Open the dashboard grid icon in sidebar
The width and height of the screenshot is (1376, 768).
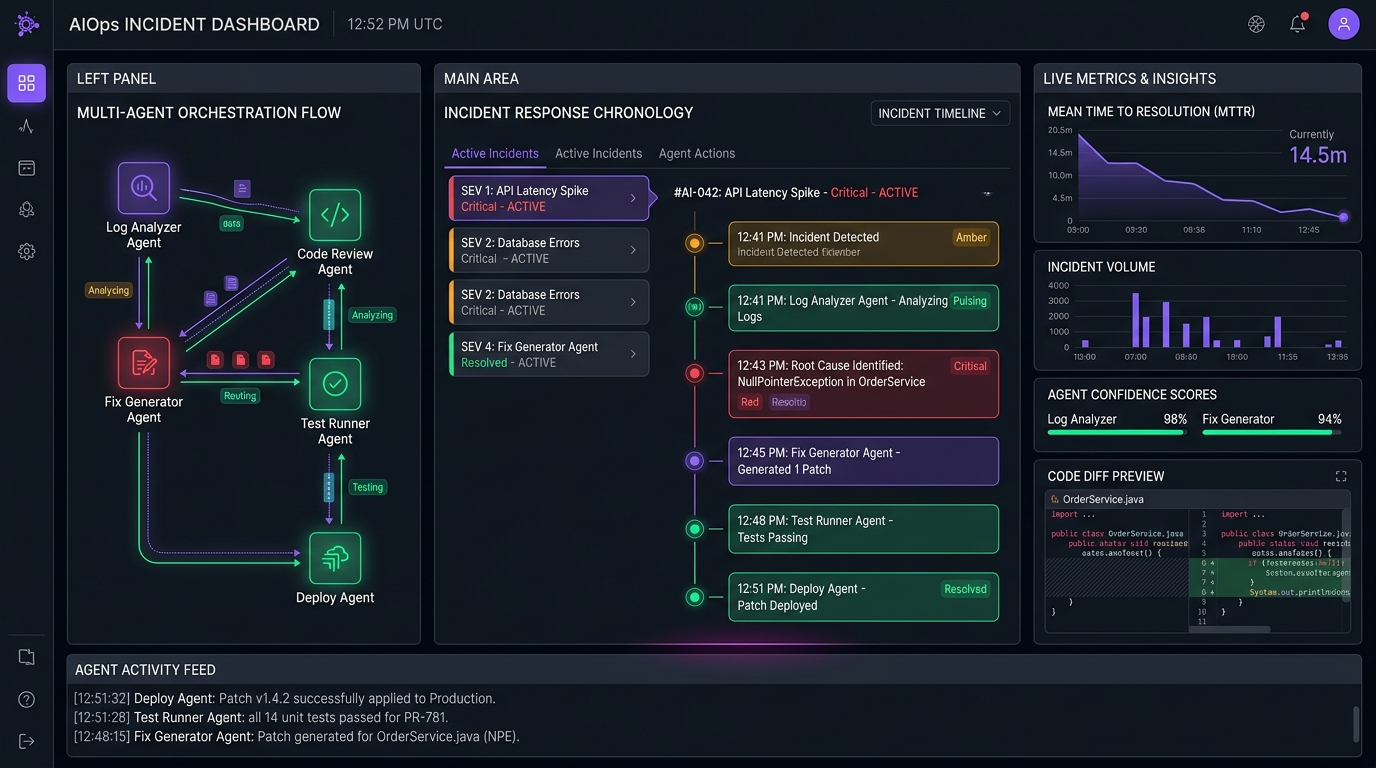(26, 83)
